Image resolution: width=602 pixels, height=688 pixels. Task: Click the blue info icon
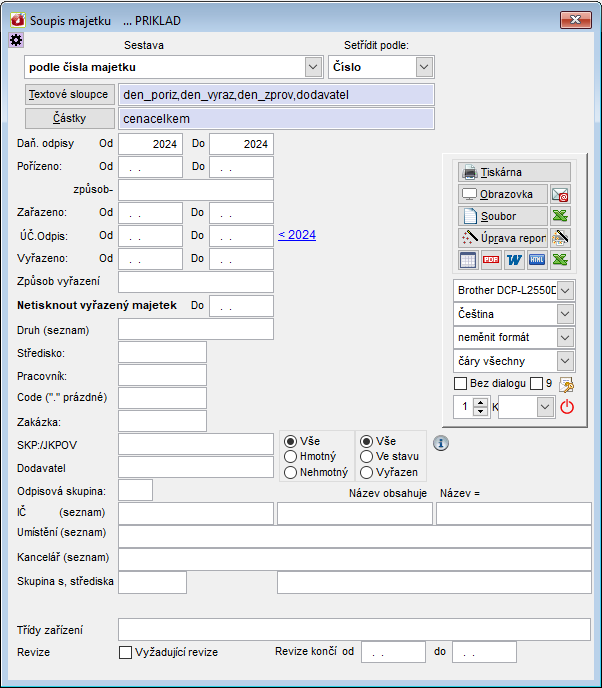441,443
